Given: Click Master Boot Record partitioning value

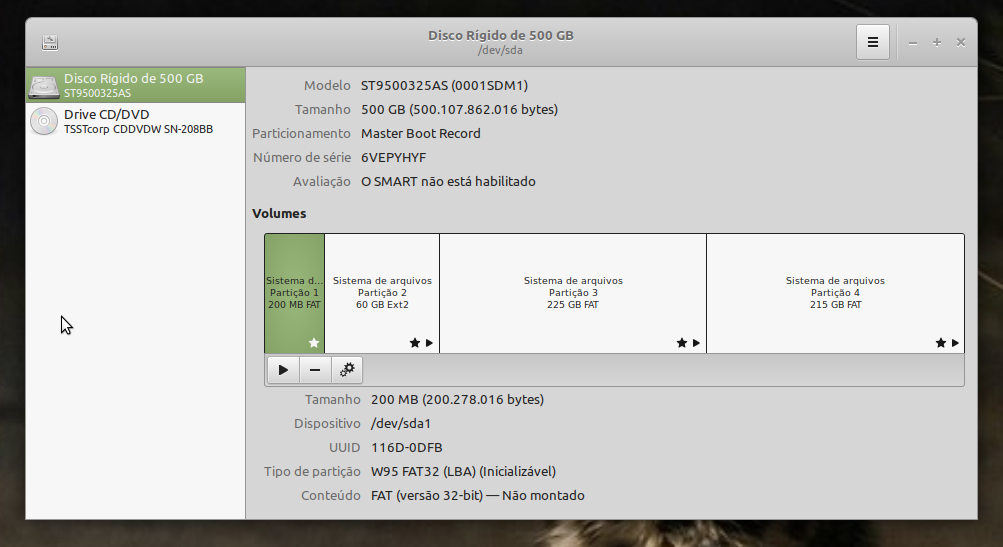Looking at the screenshot, I should pos(420,134).
